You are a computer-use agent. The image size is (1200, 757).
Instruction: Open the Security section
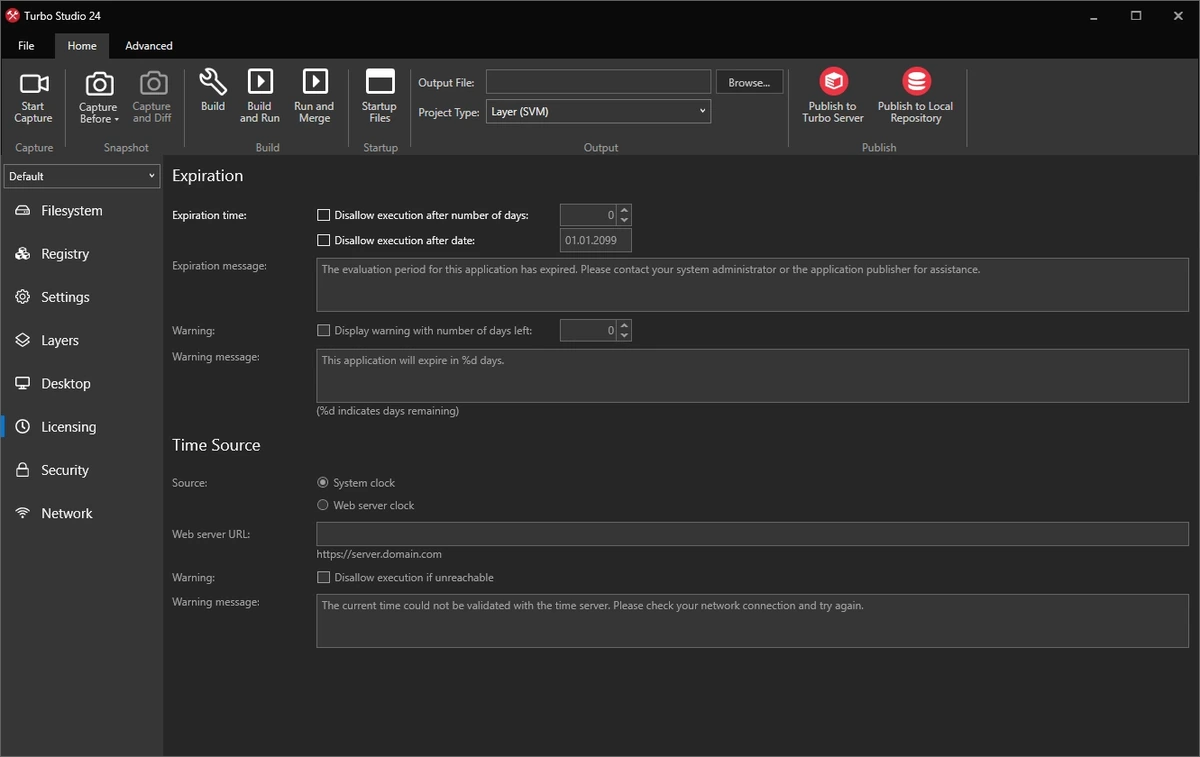pyautogui.click(x=81, y=470)
